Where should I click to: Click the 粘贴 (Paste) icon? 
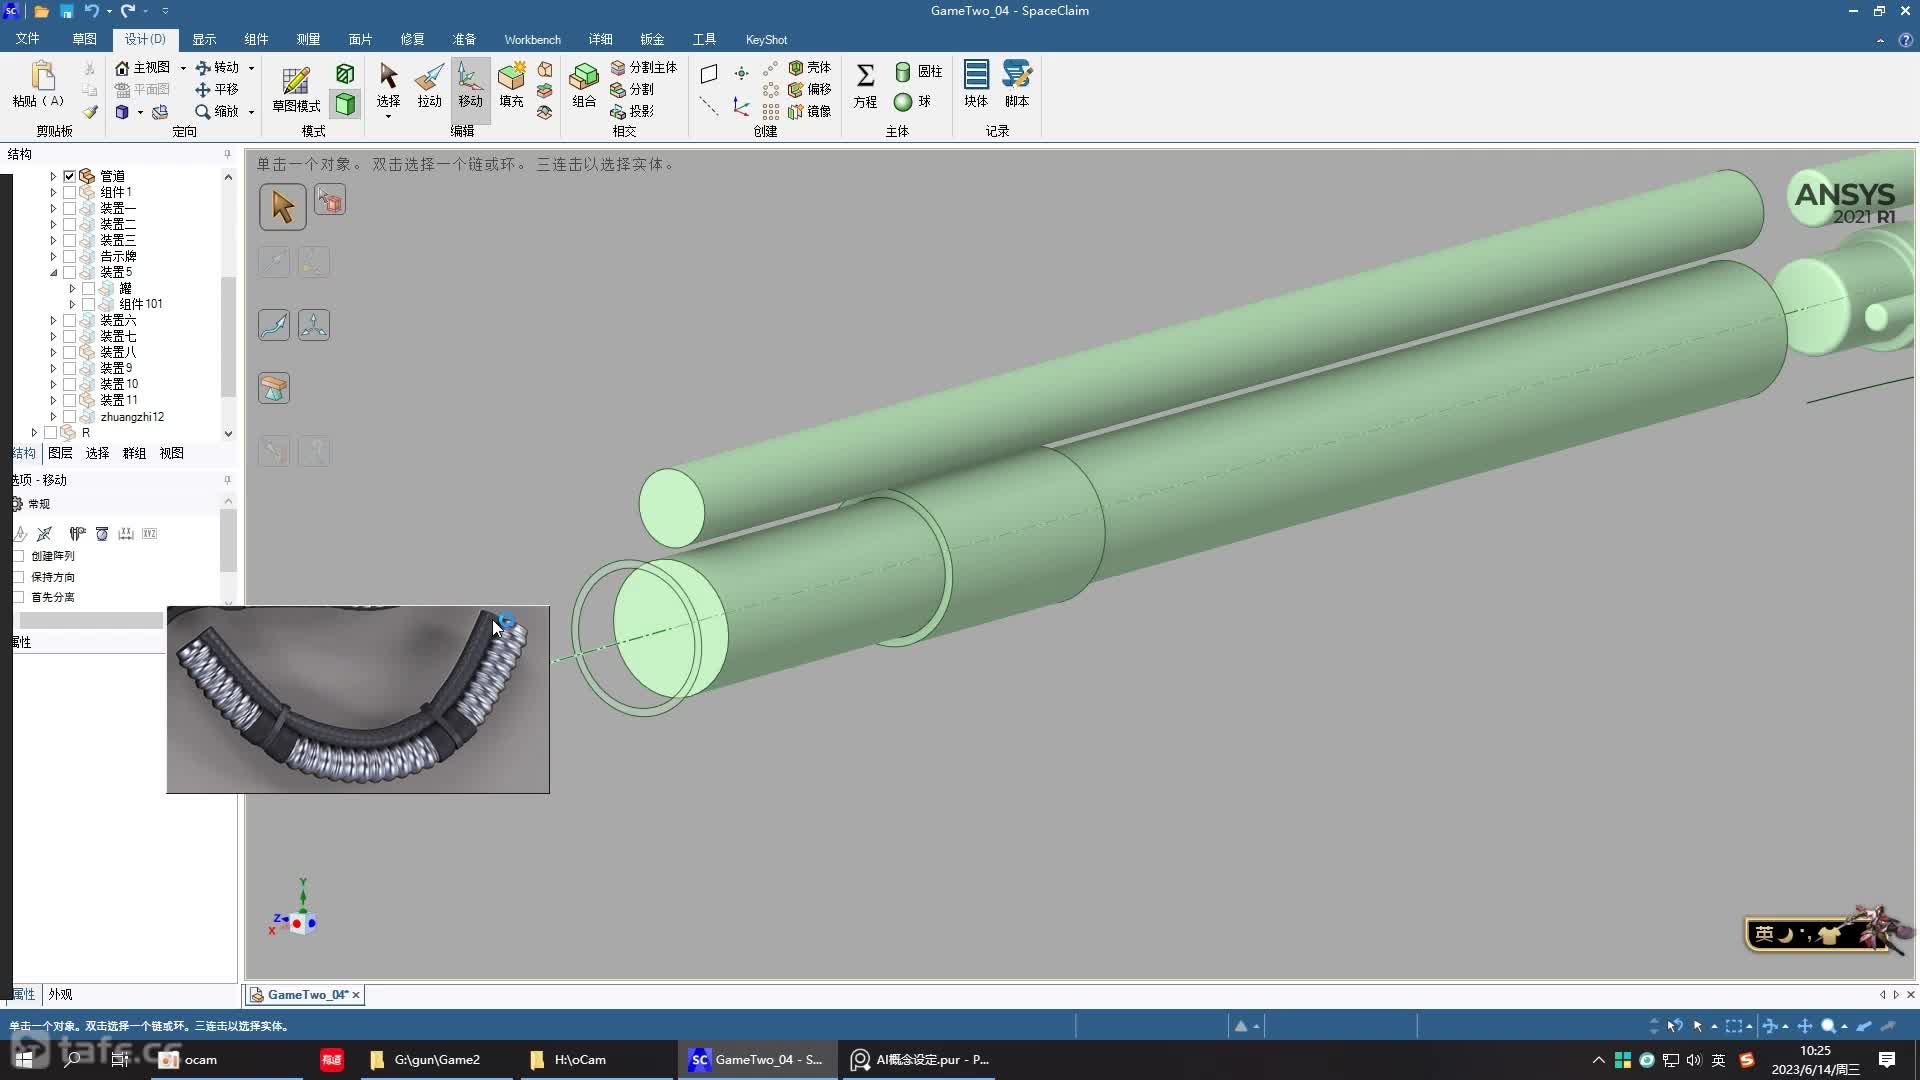pyautogui.click(x=42, y=76)
